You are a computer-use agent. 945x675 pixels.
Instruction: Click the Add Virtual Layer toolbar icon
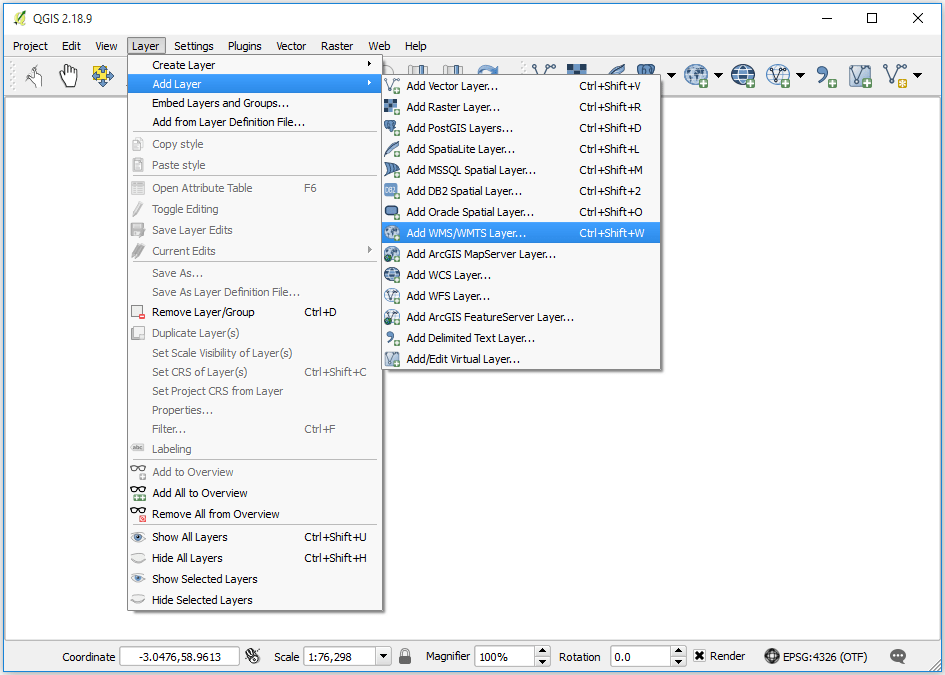pyautogui.click(x=895, y=73)
